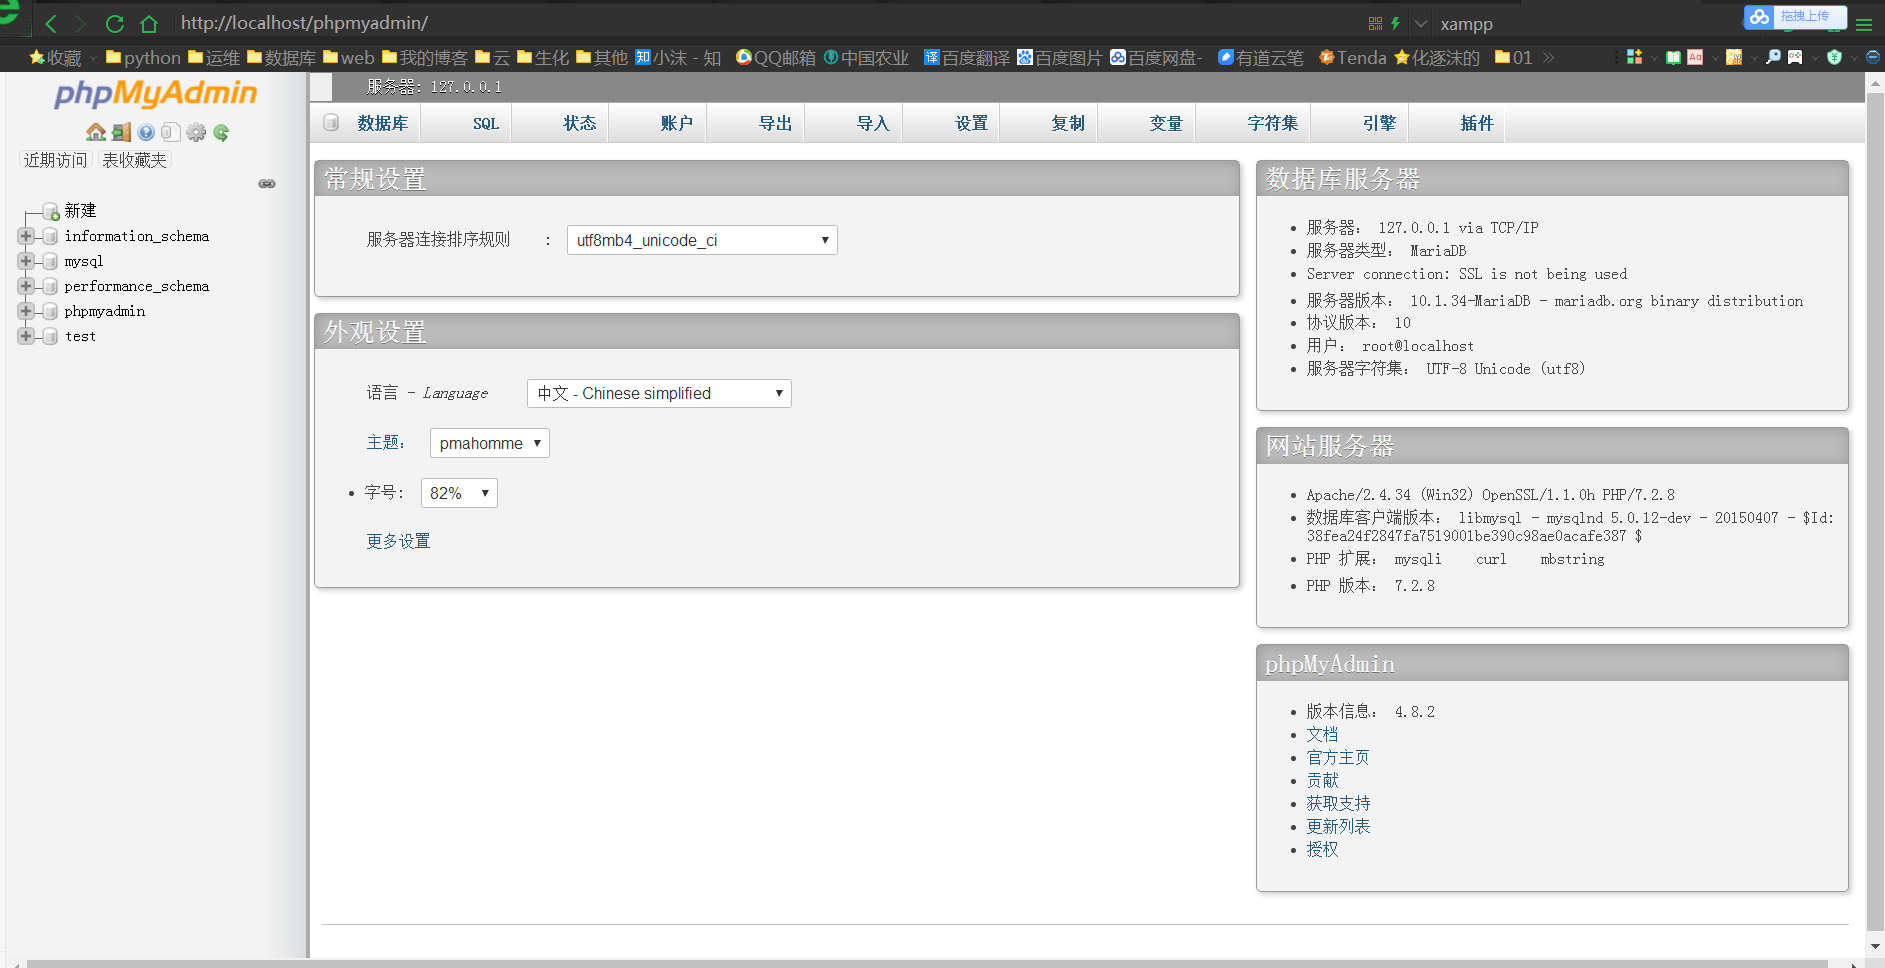This screenshot has height=968, width=1885.
Task: Expand the phpmyadmin tree node
Action: point(26,311)
